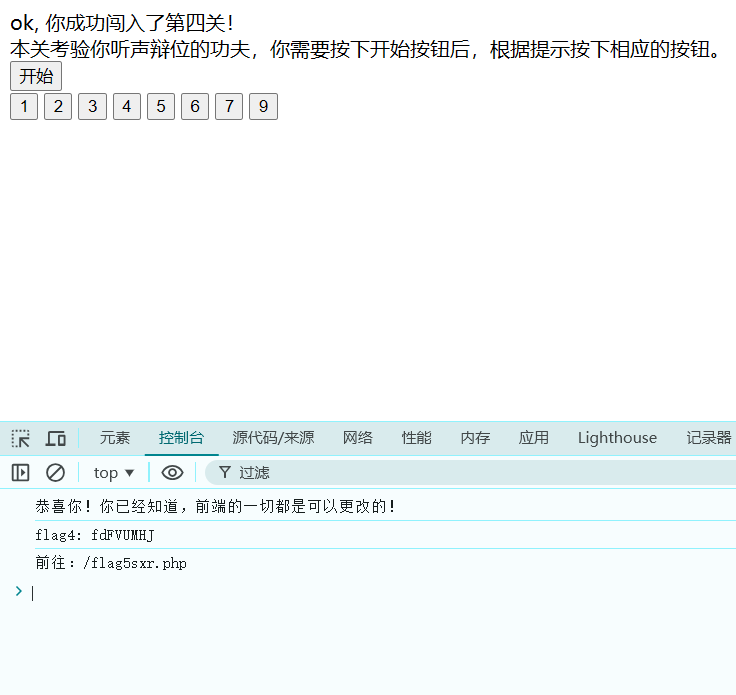Toggle the device toolbar icon
Screen dimensions: 736x695
point(56,438)
